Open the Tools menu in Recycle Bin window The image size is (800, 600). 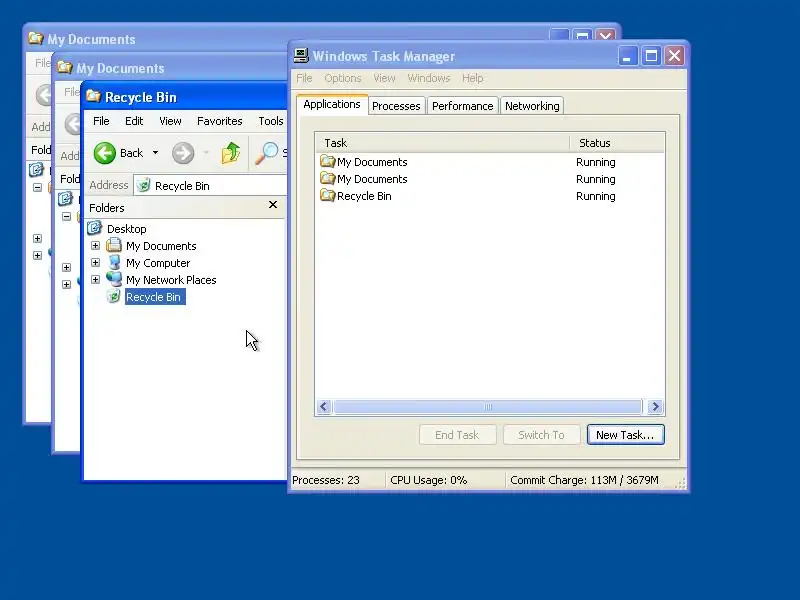(x=270, y=121)
